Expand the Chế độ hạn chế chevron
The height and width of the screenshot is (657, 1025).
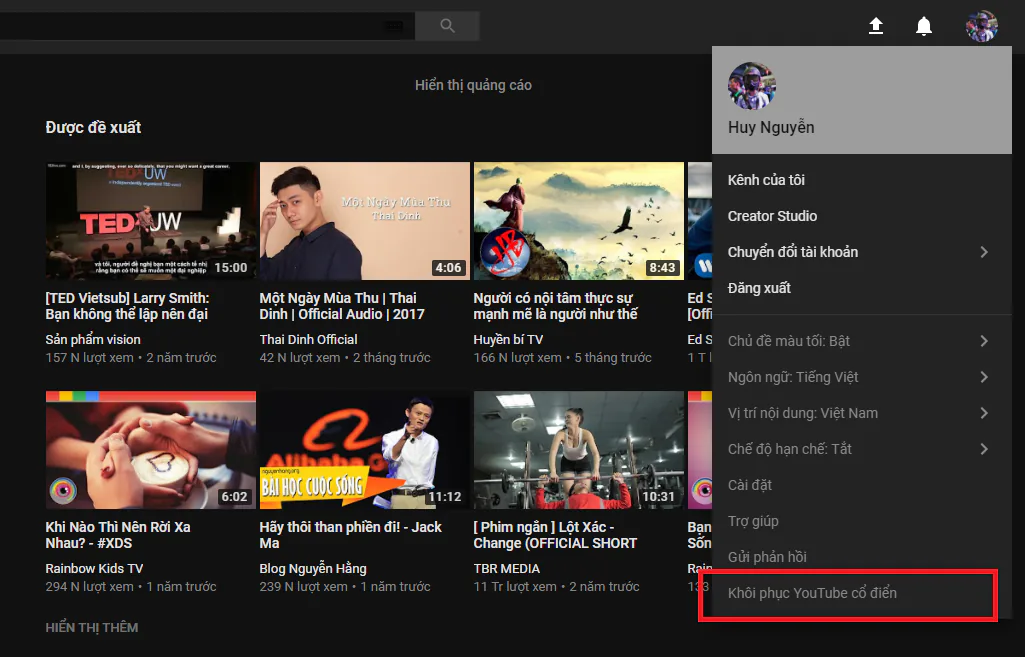pyautogui.click(x=984, y=448)
